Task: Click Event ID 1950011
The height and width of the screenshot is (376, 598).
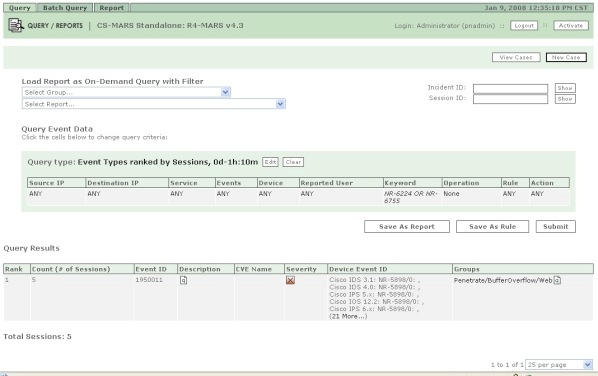Action: [x=149, y=280]
